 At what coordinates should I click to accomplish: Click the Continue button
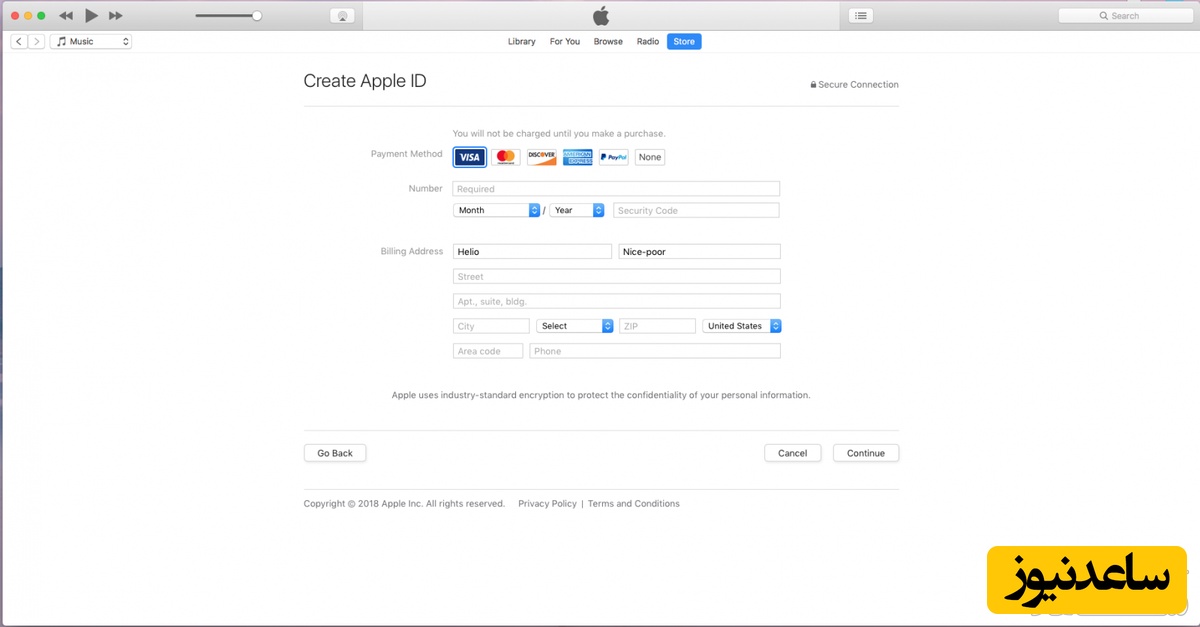865,453
